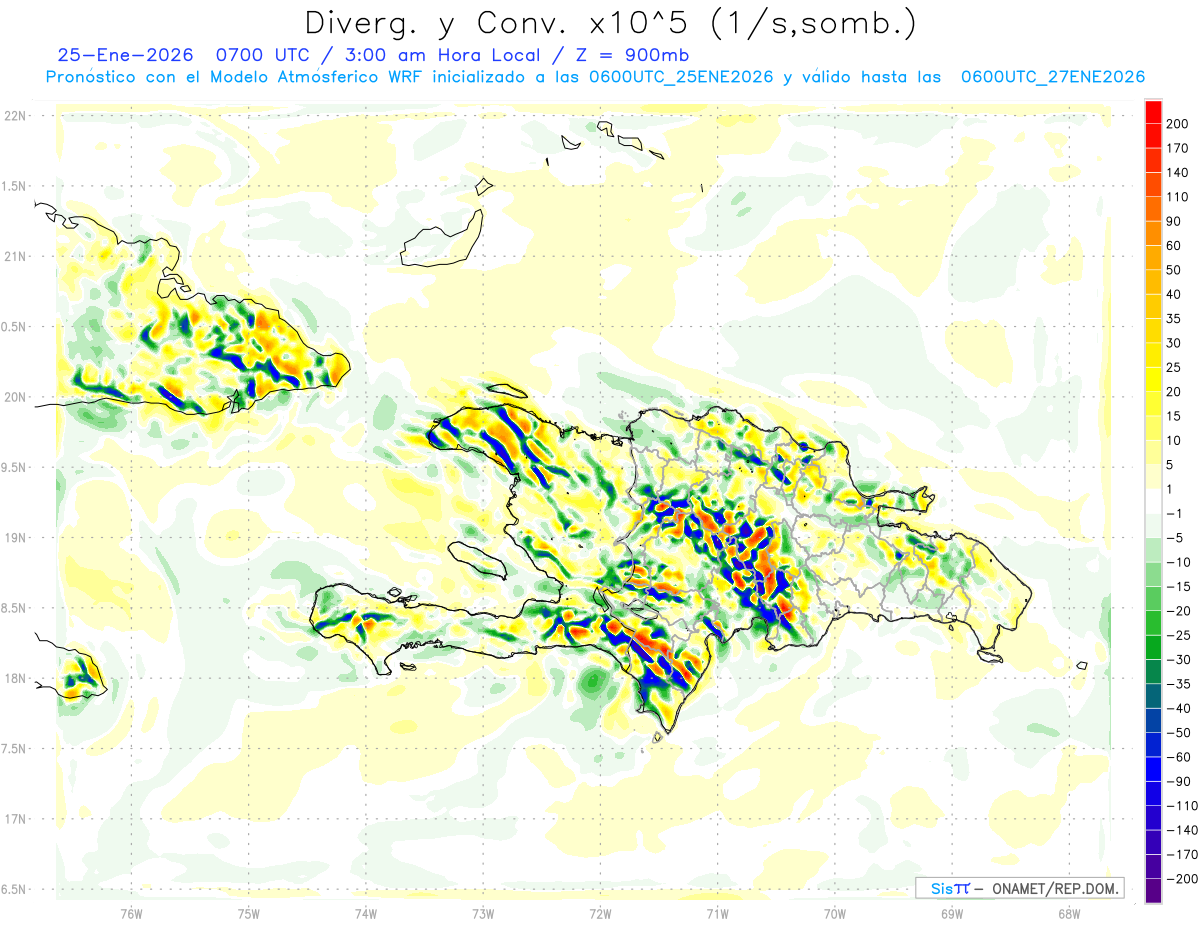The image size is (1200, 927).
Task: Click the colorbar value '-40'
Action: click(1180, 708)
